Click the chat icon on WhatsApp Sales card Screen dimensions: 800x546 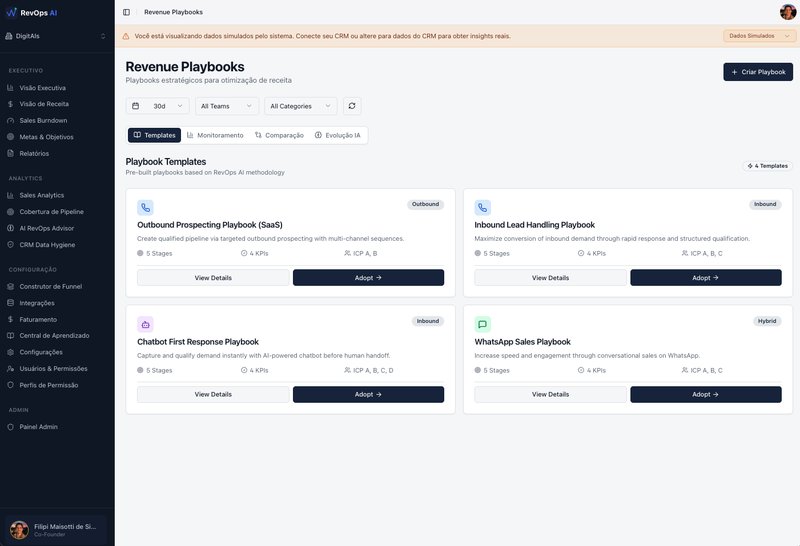pyautogui.click(x=483, y=325)
